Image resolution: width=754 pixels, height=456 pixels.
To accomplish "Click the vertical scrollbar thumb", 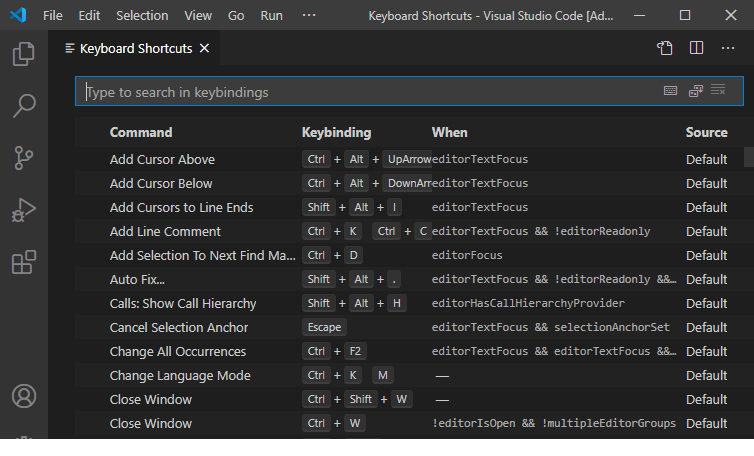I will [749, 157].
